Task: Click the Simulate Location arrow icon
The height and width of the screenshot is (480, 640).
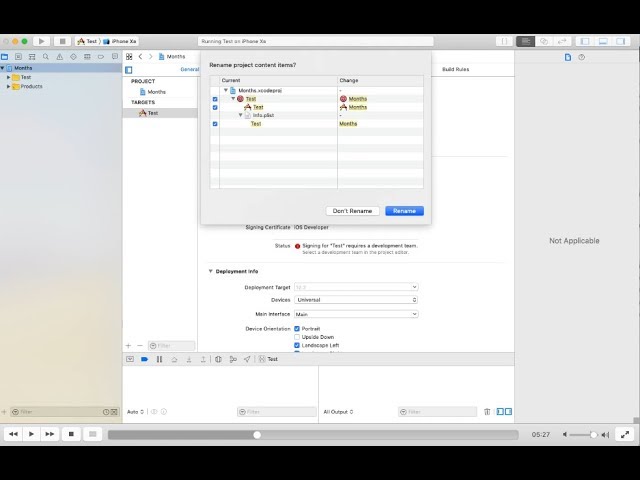Action: point(247,359)
